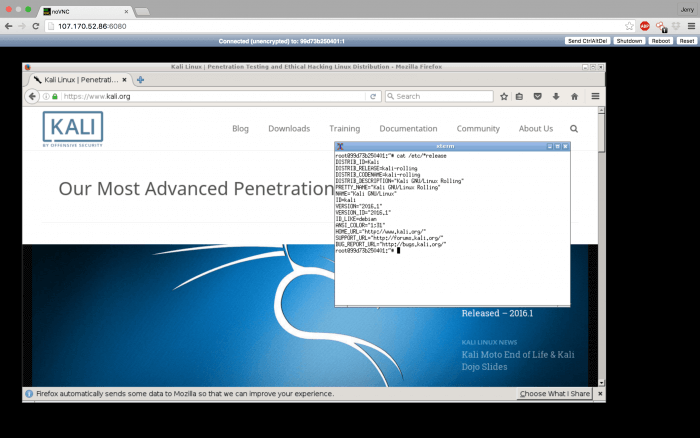This screenshot has height=438, width=700.
Task: Bookmark the noVNC page with Chrome's star
Action: [x=629, y=26]
